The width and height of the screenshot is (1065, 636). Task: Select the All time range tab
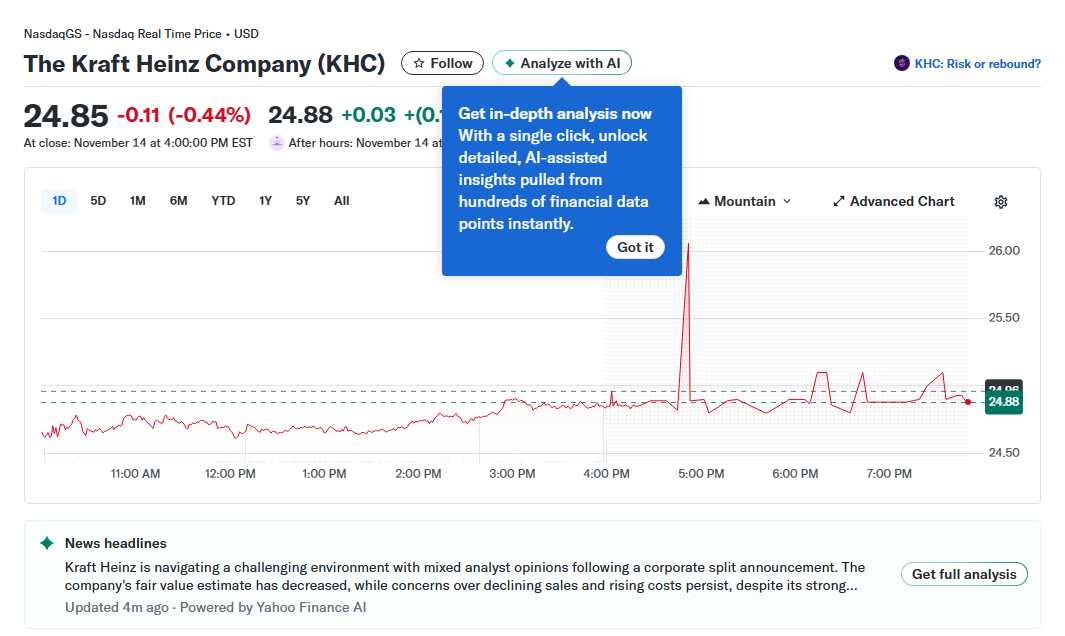pyautogui.click(x=341, y=200)
